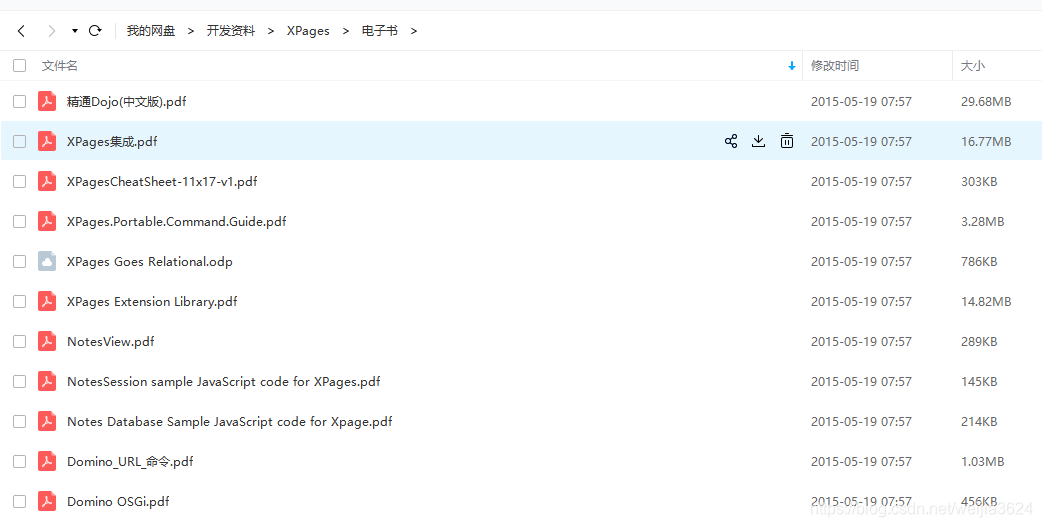The height and width of the screenshot is (527, 1042).
Task: Check the box for XPages Extension Library.pdf
Action: point(19,301)
